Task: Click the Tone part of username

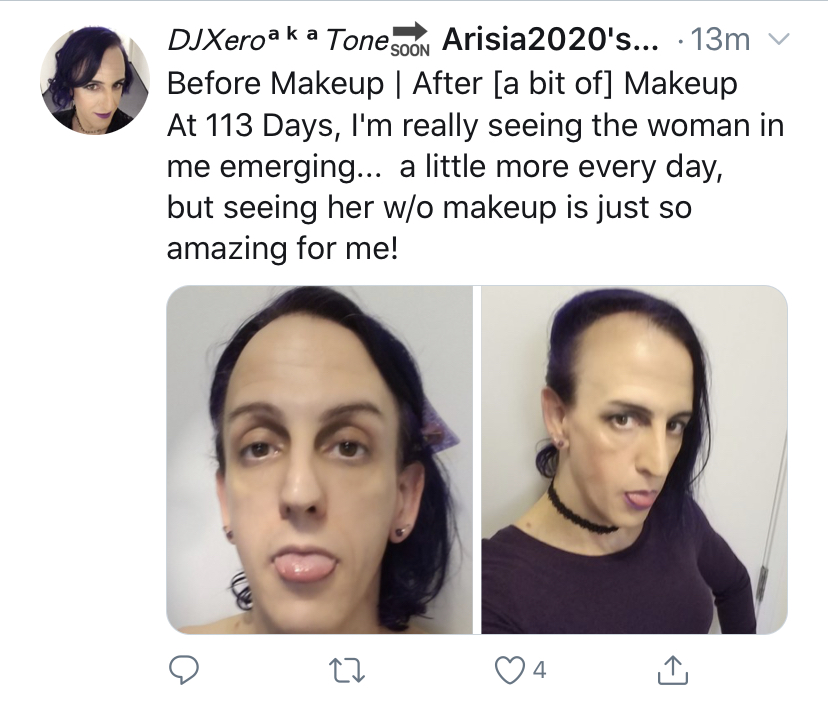Action: [357, 40]
